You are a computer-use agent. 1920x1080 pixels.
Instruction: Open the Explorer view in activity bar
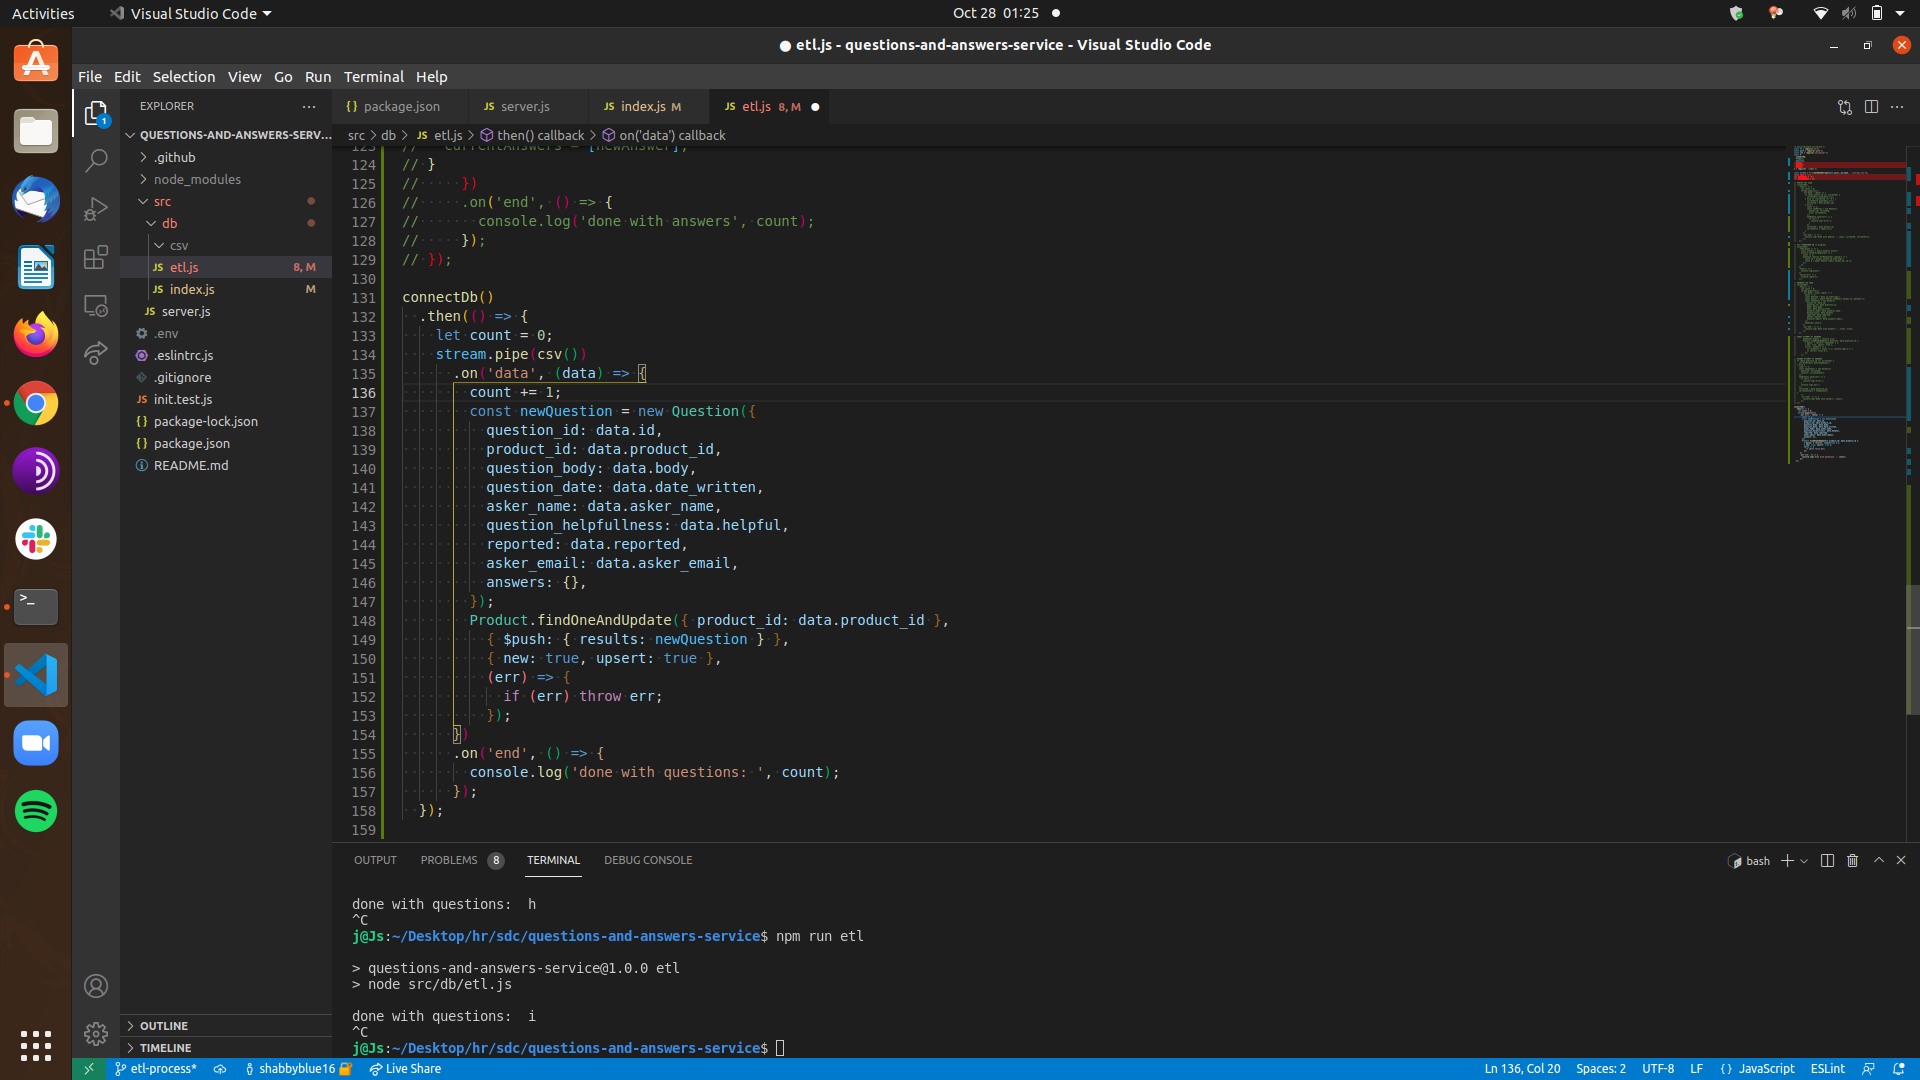(x=96, y=113)
